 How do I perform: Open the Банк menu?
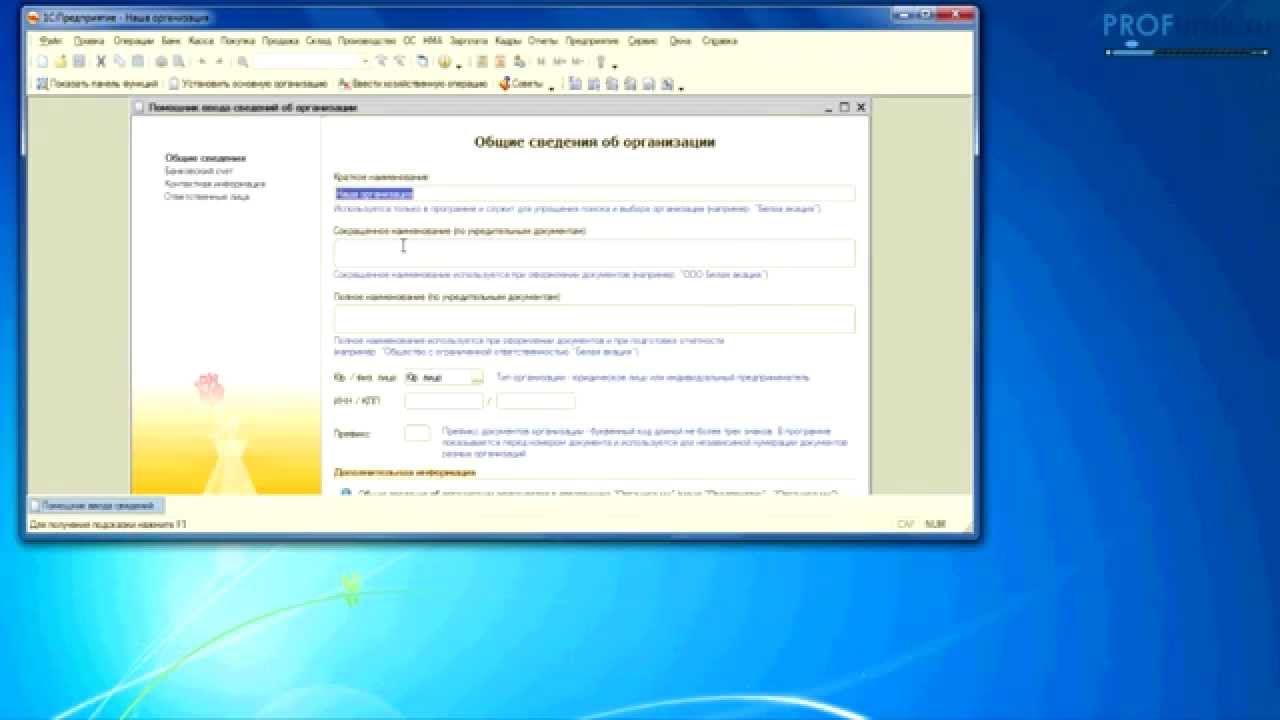click(171, 41)
